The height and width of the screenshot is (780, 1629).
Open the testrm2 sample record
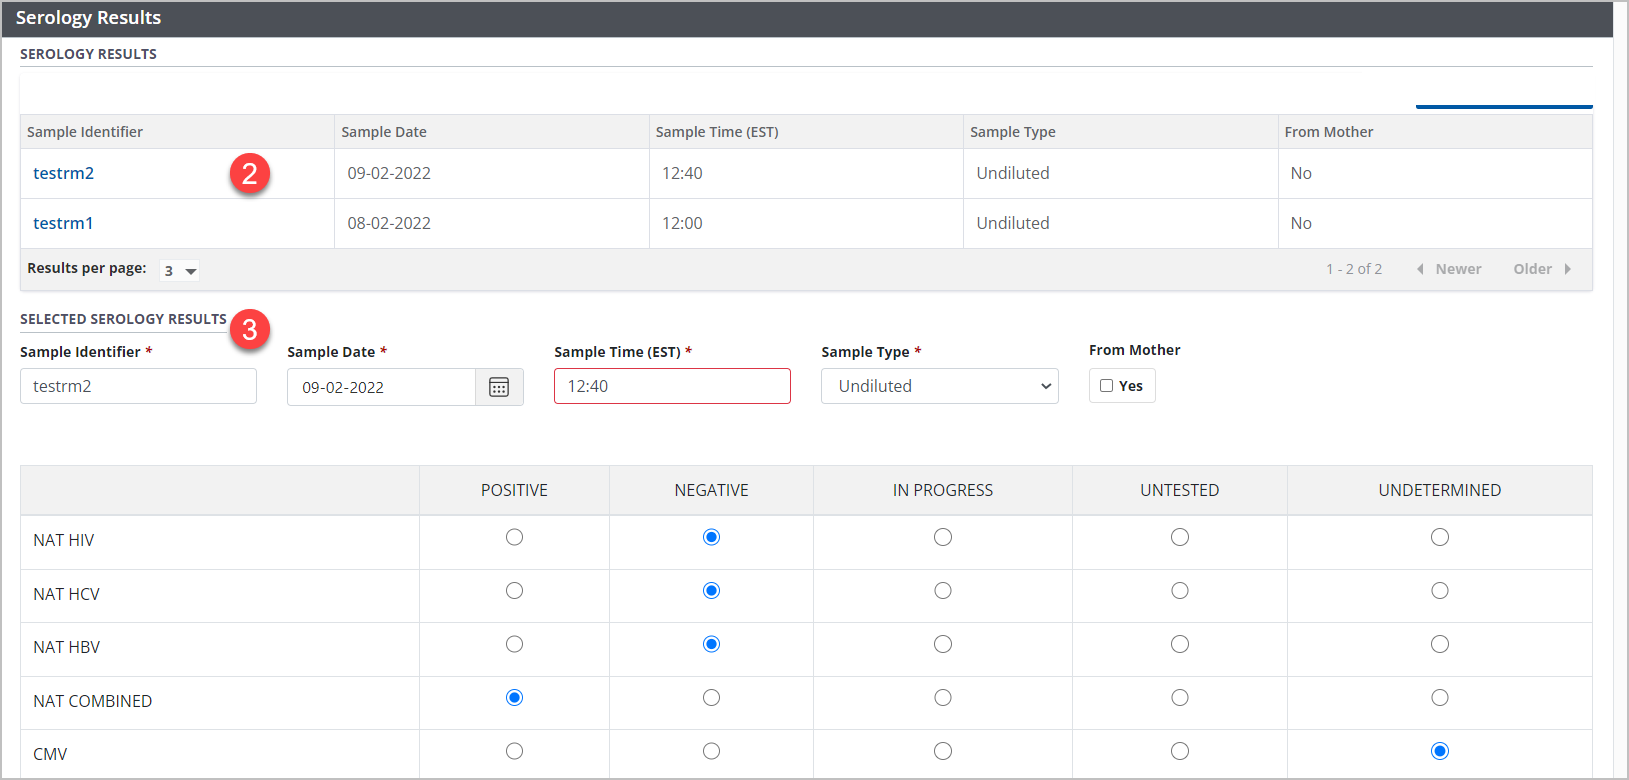coord(63,173)
